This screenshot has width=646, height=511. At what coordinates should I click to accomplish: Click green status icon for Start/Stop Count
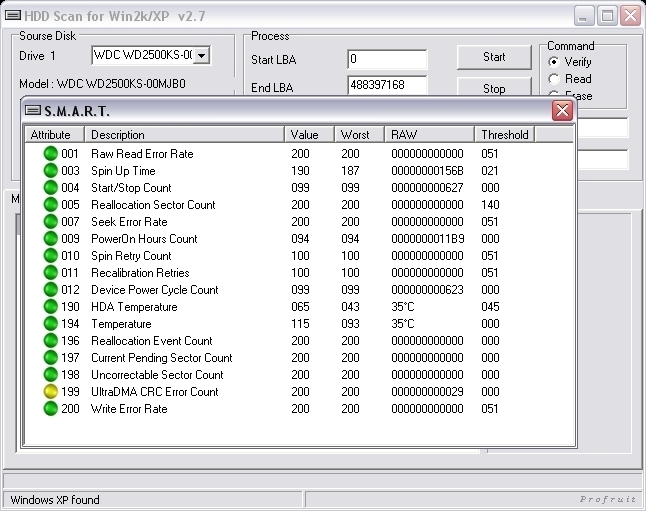tap(51, 188)
